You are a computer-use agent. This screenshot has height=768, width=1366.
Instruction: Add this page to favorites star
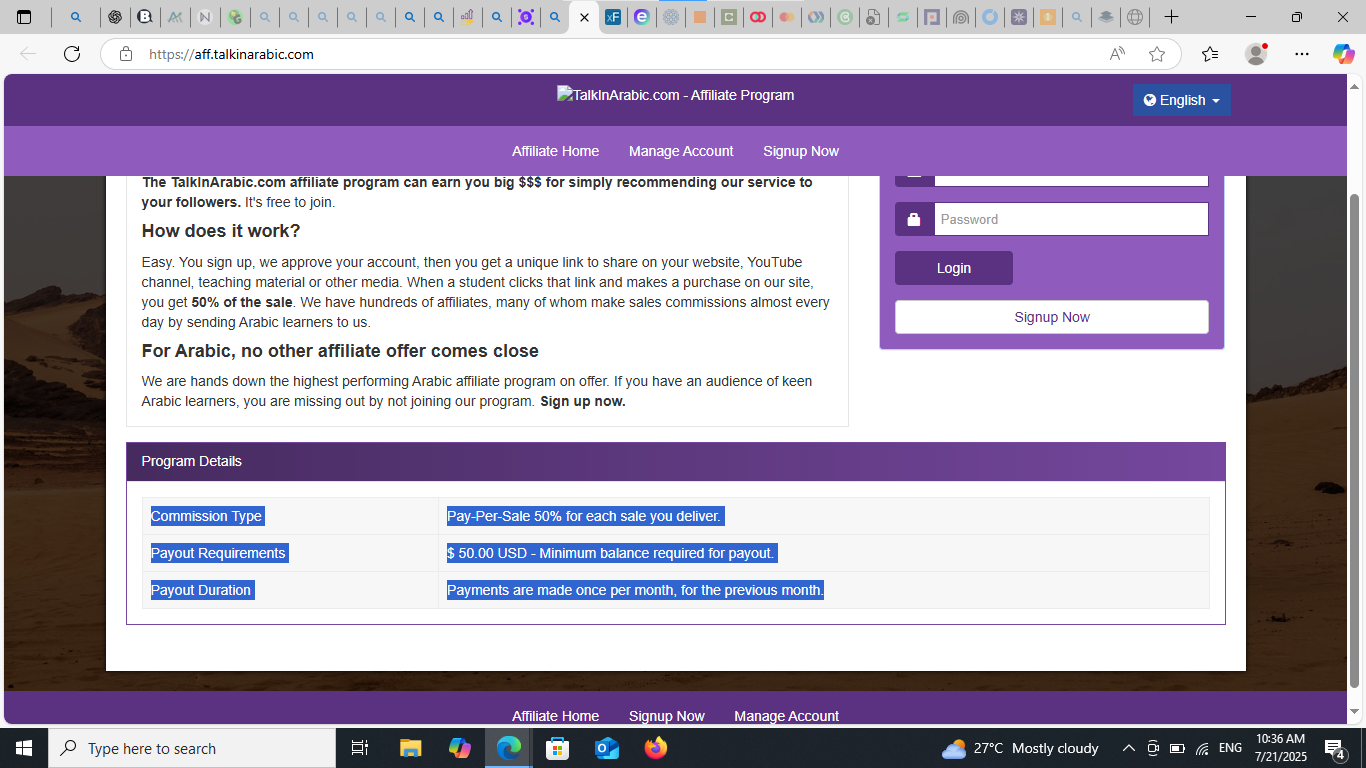1157,54
